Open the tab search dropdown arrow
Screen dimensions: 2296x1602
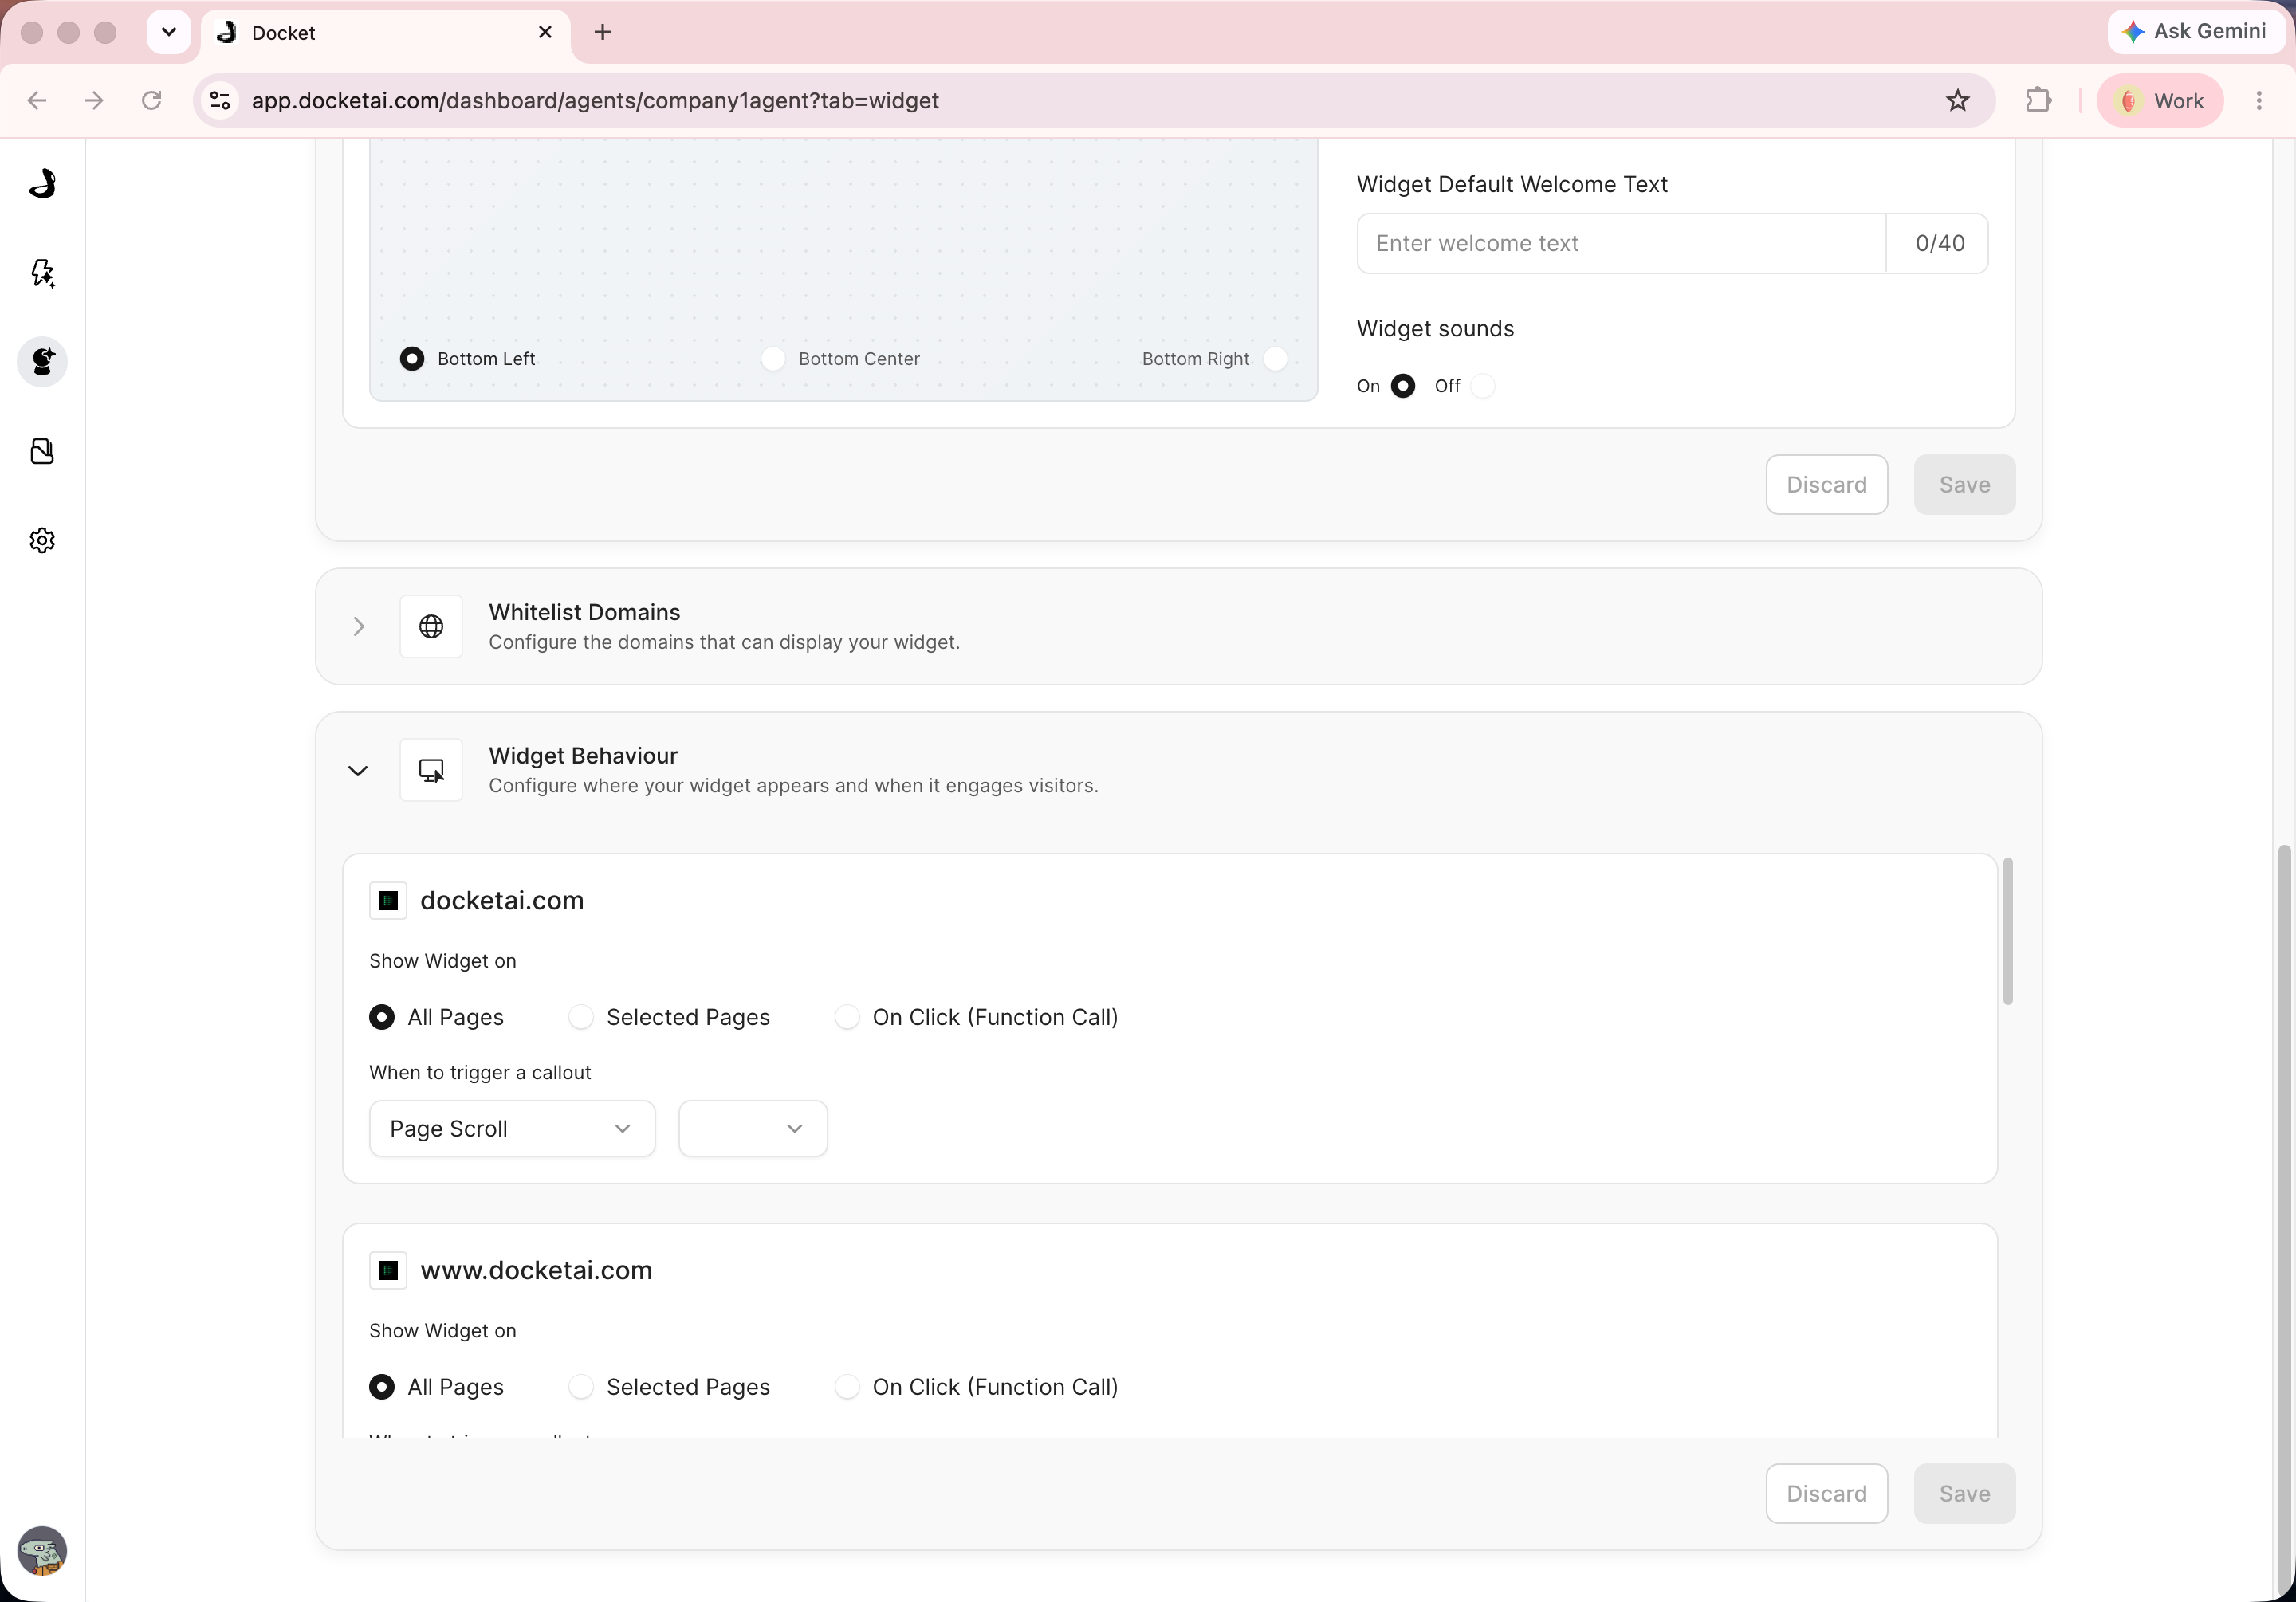point(169,32)
